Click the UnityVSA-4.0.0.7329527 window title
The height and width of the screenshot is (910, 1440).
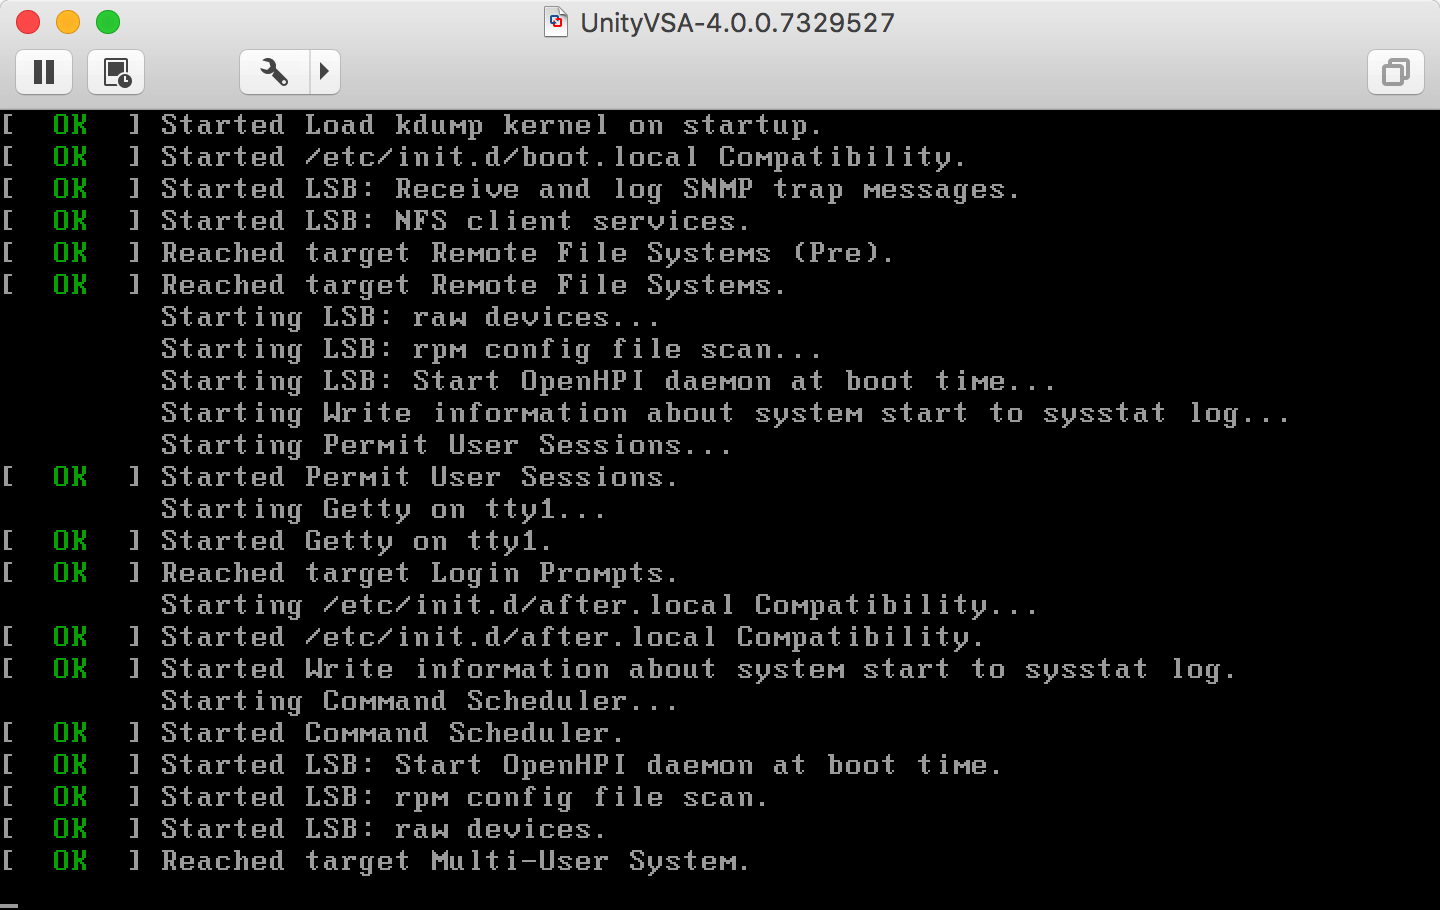coord(737,22)
